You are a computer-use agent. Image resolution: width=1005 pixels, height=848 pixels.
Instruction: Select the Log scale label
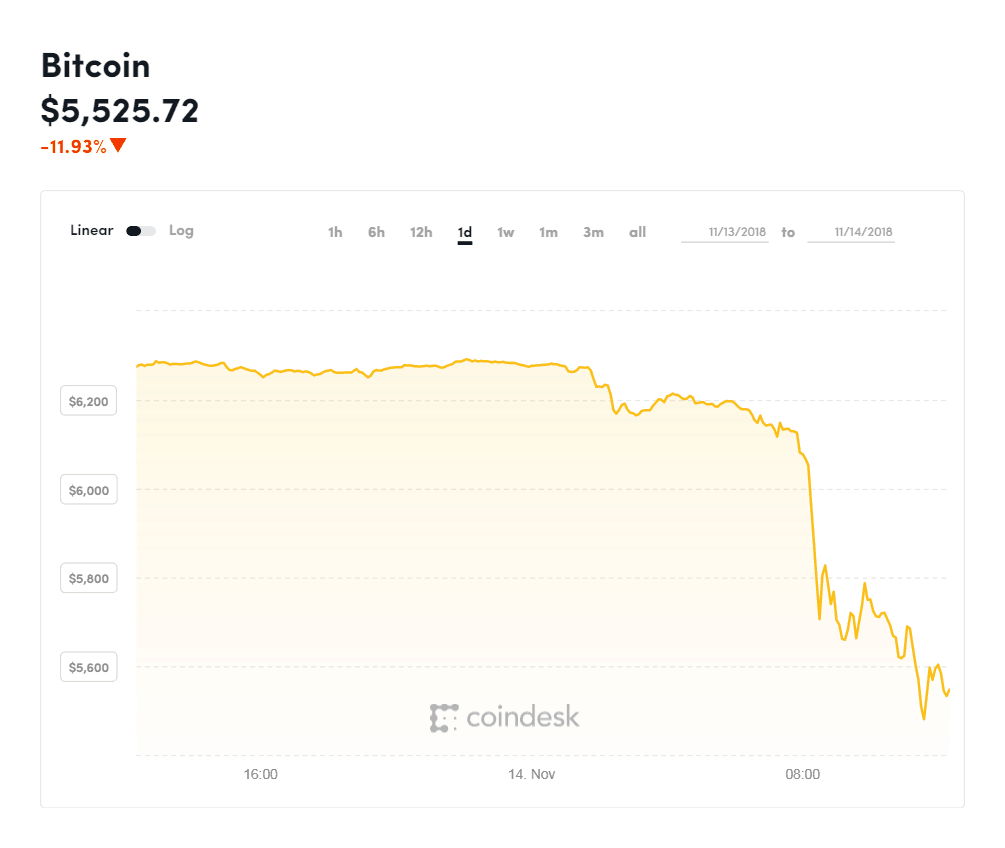pyautogui.click(x=181, y=231)
